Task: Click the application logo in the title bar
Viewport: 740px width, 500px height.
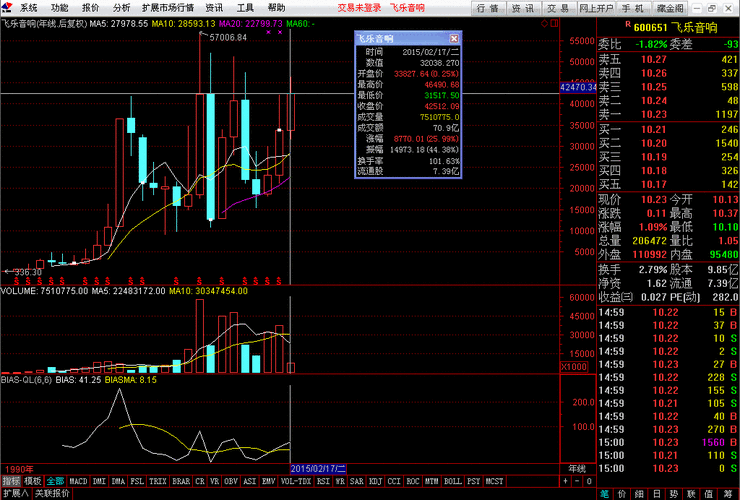Action: [x=7, y=8]
